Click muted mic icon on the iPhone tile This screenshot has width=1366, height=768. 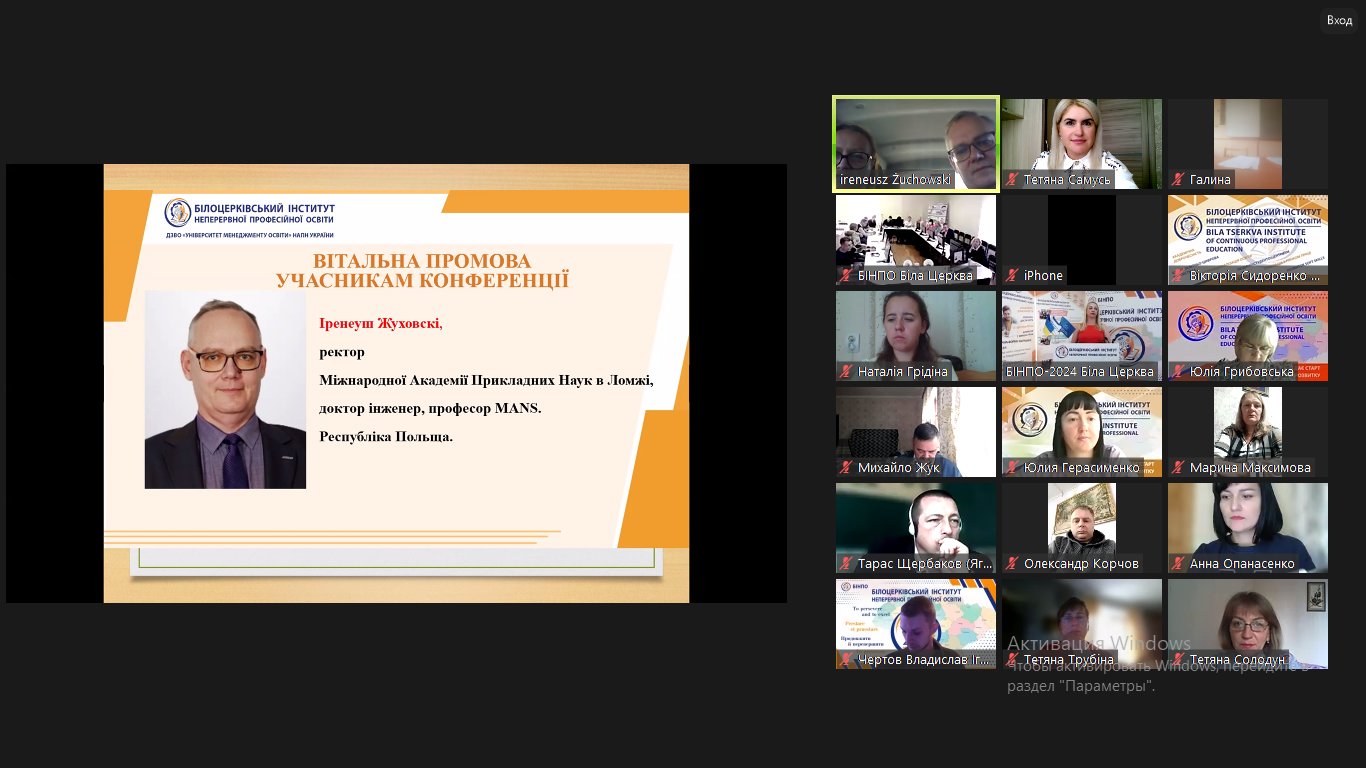1013,276
